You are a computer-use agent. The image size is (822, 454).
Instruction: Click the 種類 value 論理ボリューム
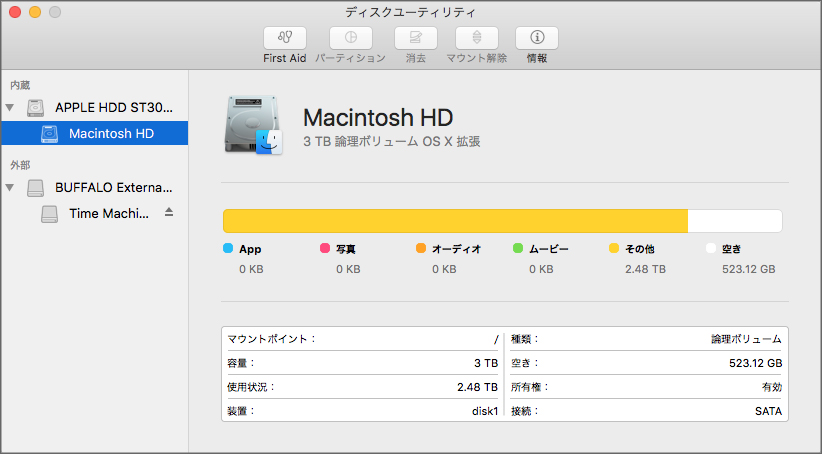[x=746, y=339]
